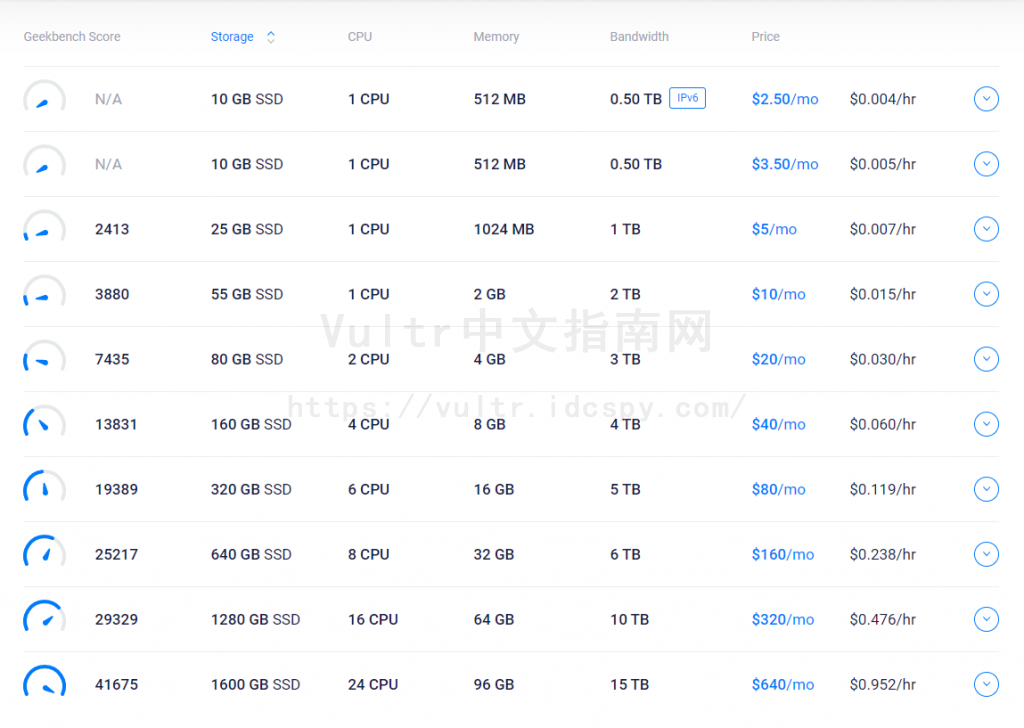Click the 1024 MB memory value
The height and width of the screenshot is (728, 1024).
(504, 229)
